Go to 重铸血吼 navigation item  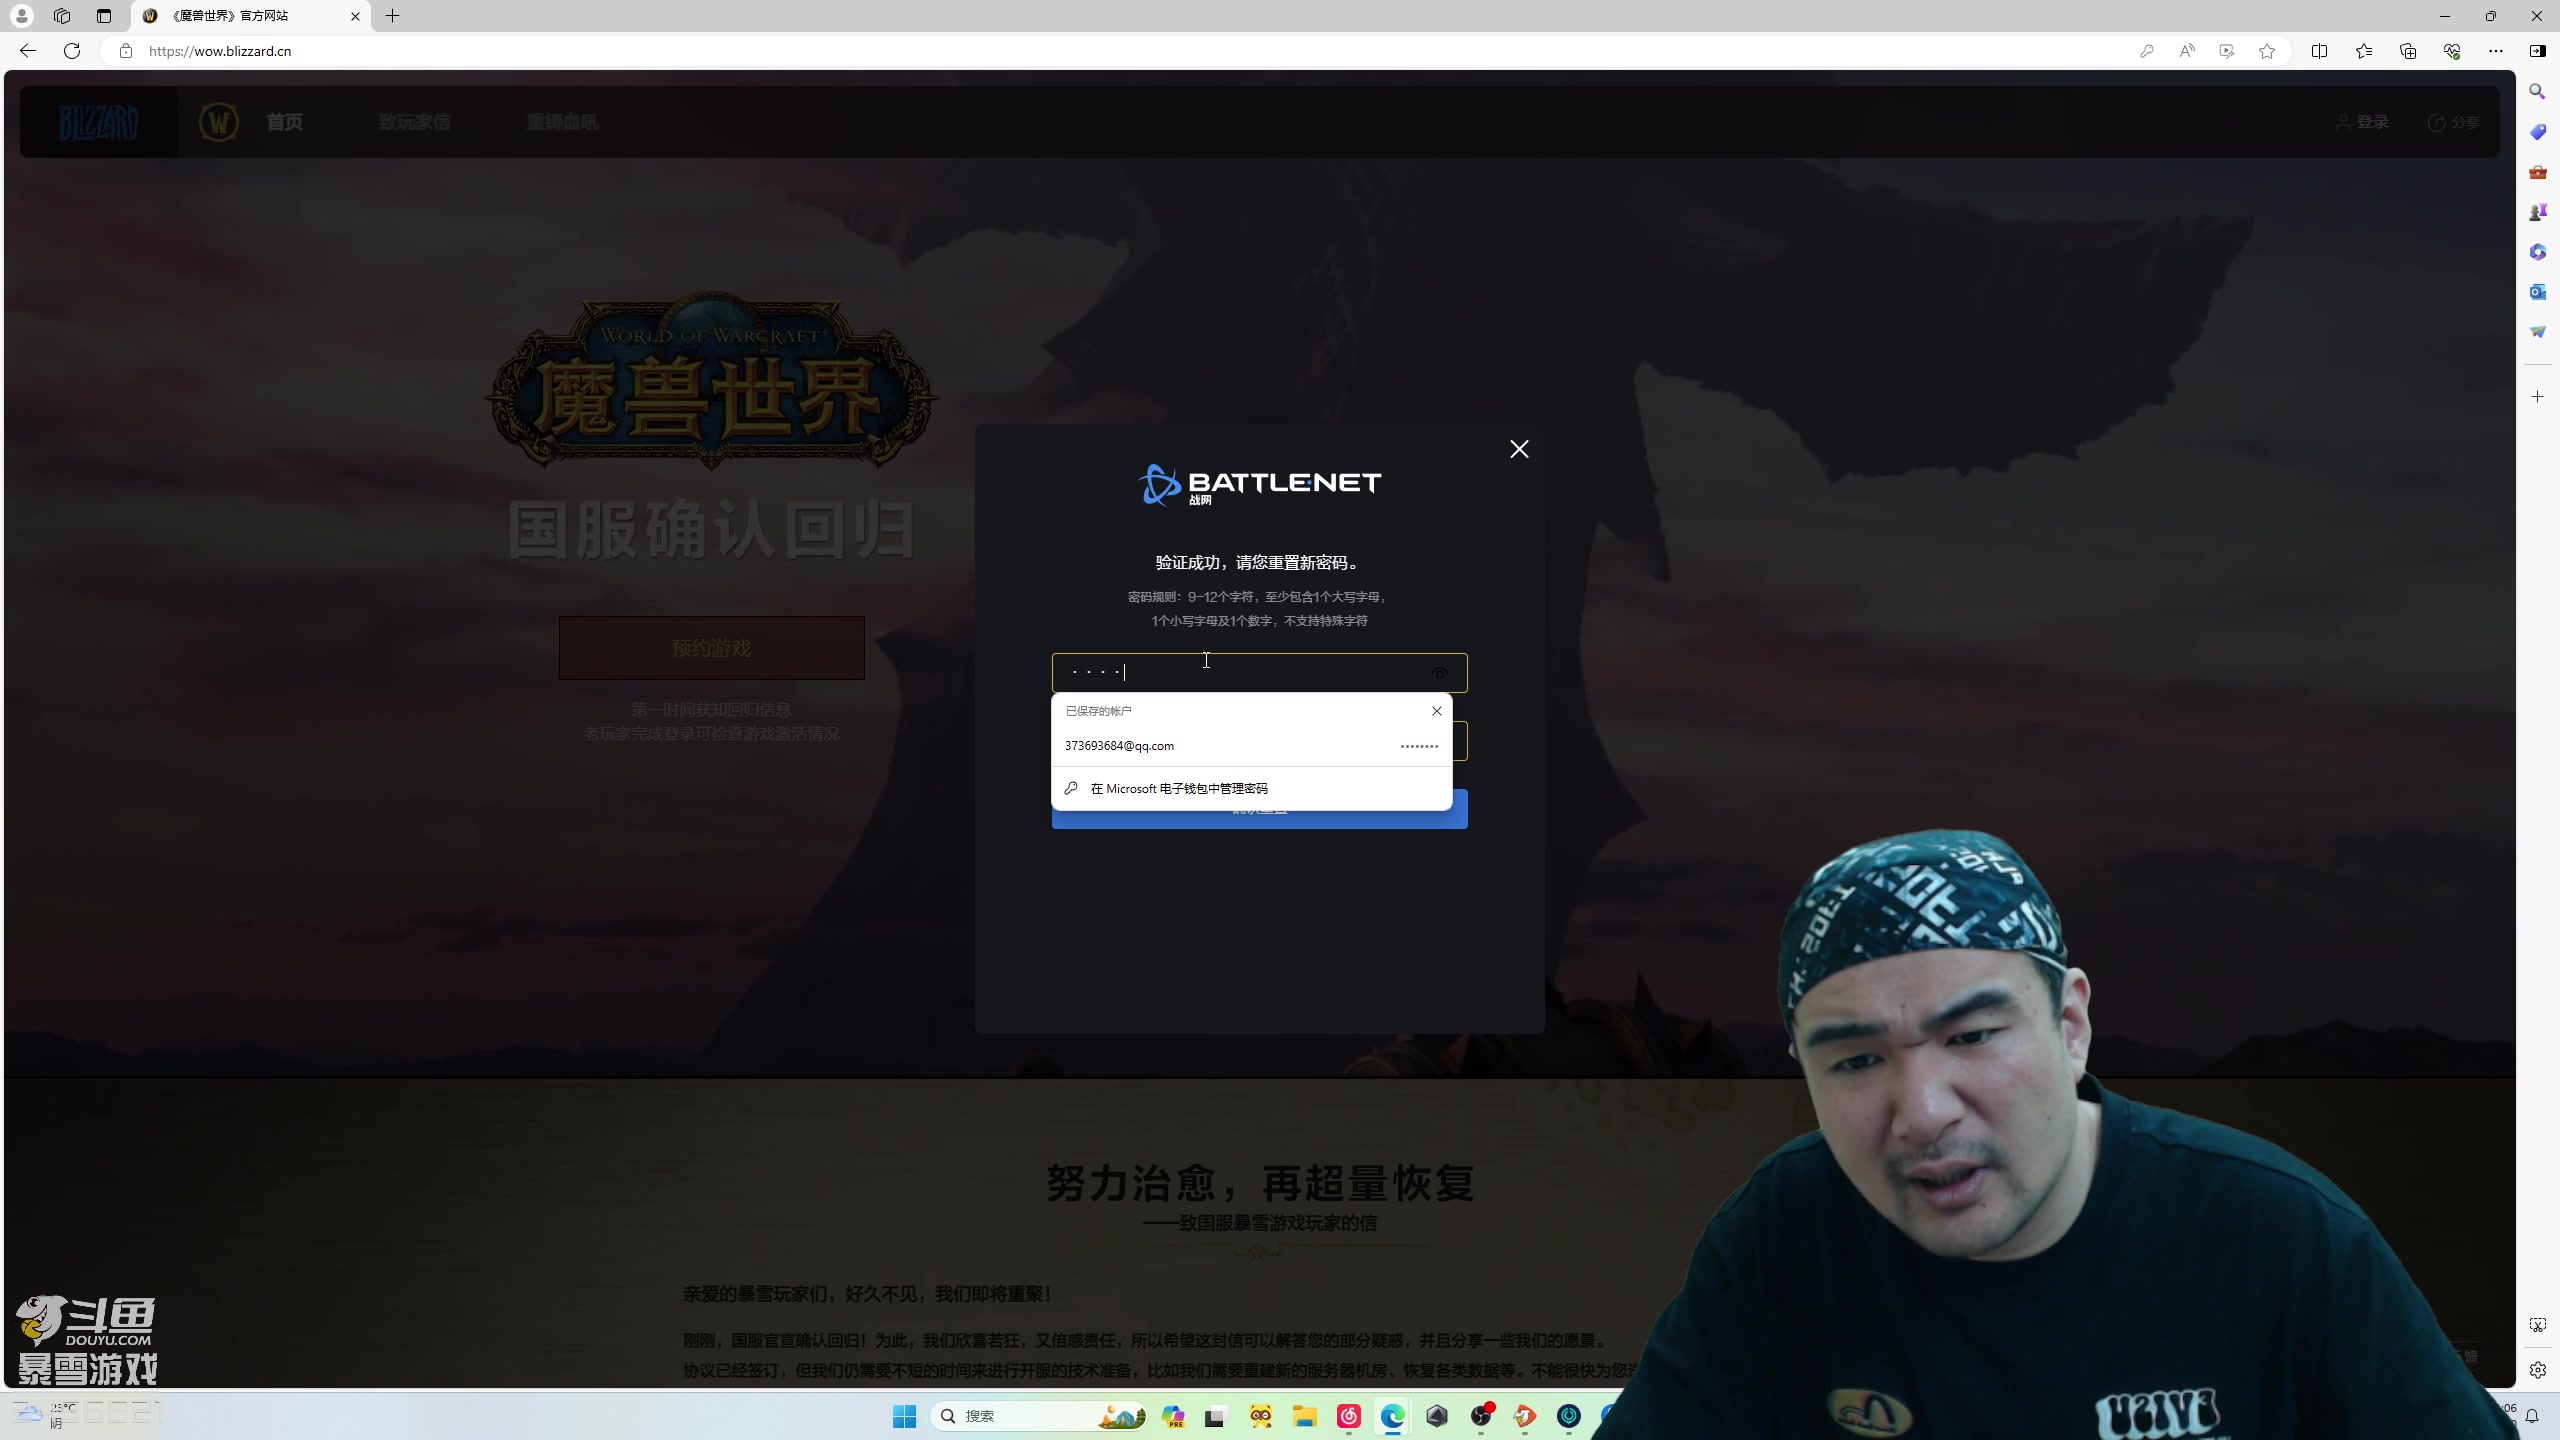pos(562,122)
